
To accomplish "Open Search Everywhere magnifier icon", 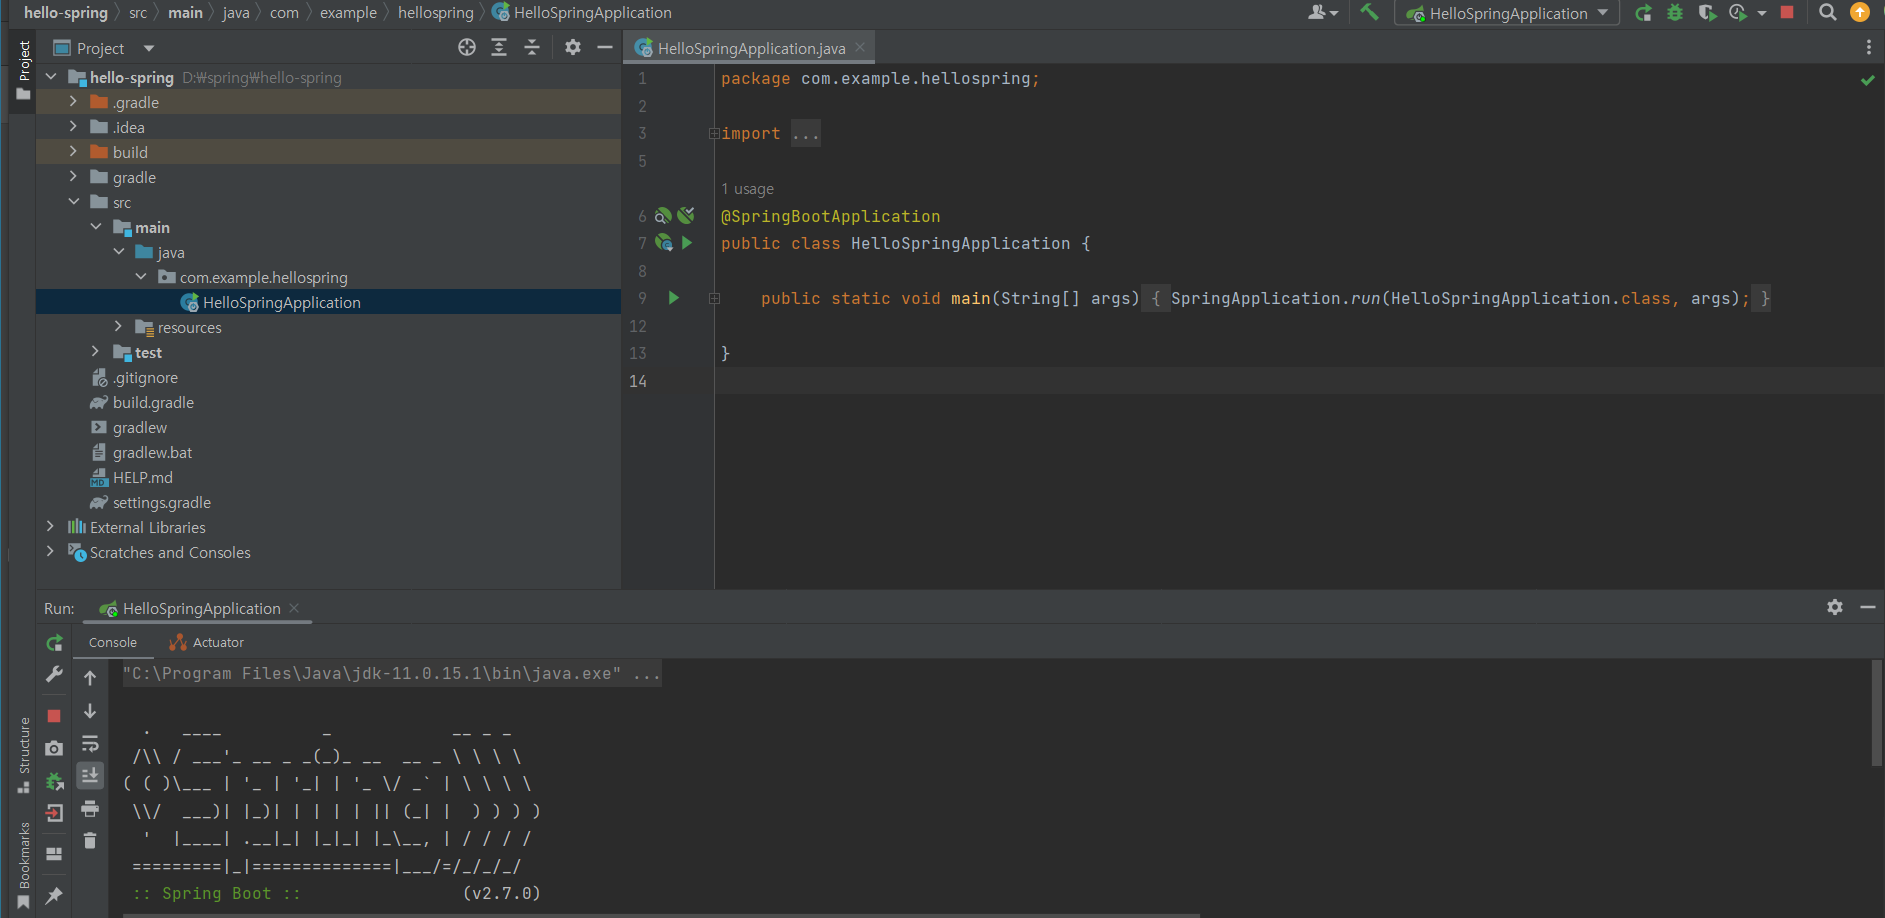I will click(x=1827, y=13).
